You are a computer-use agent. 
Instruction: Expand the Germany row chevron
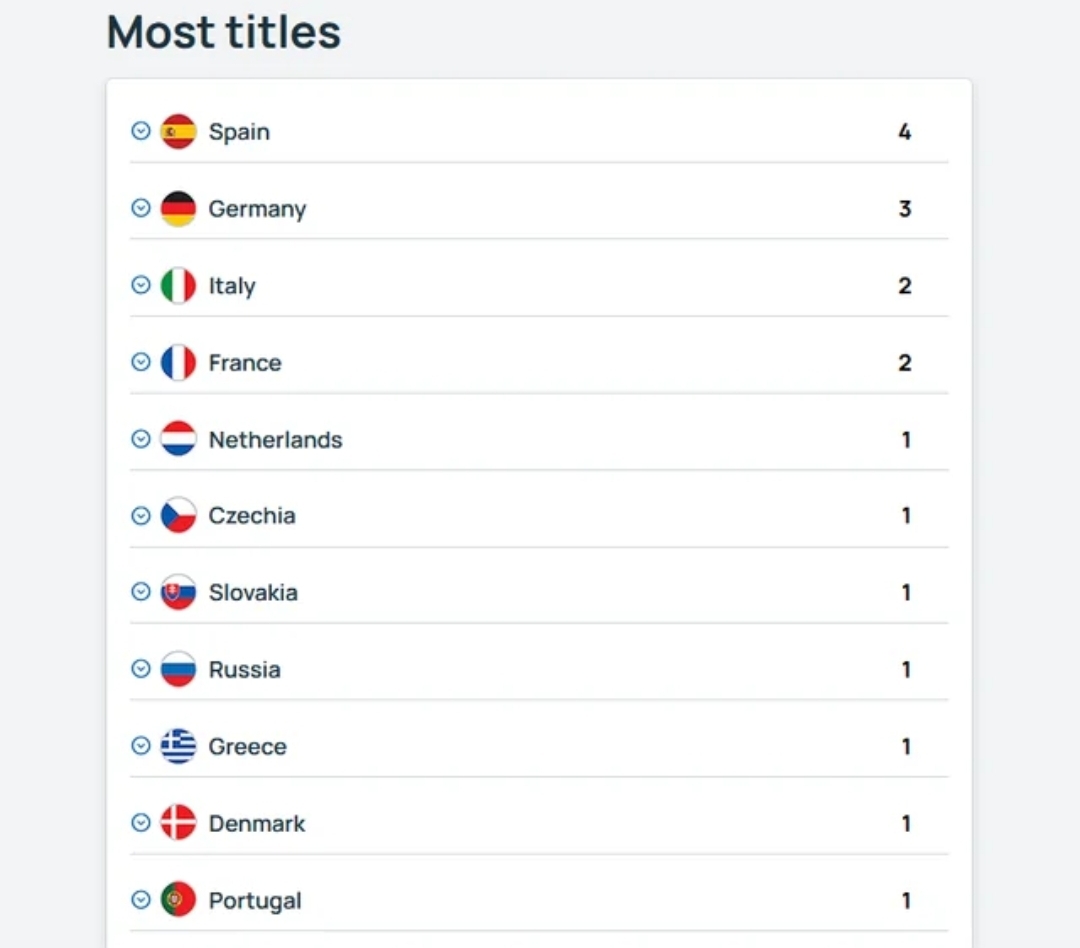coord(141,208)
